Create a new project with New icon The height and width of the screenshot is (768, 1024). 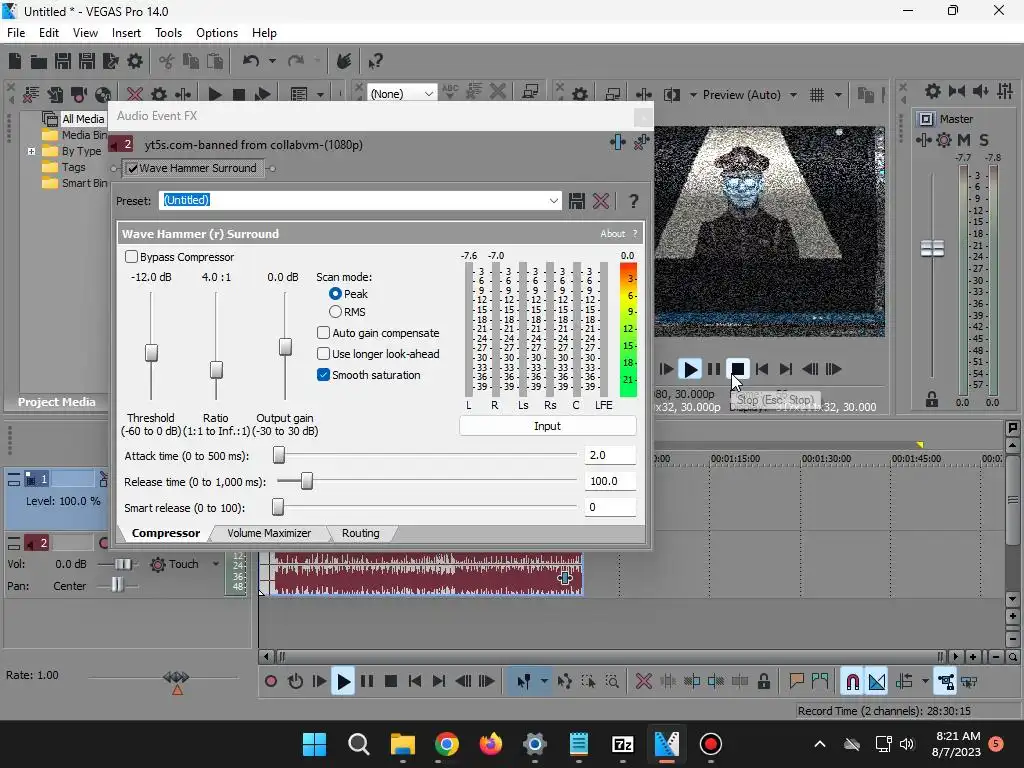[15, 61]
